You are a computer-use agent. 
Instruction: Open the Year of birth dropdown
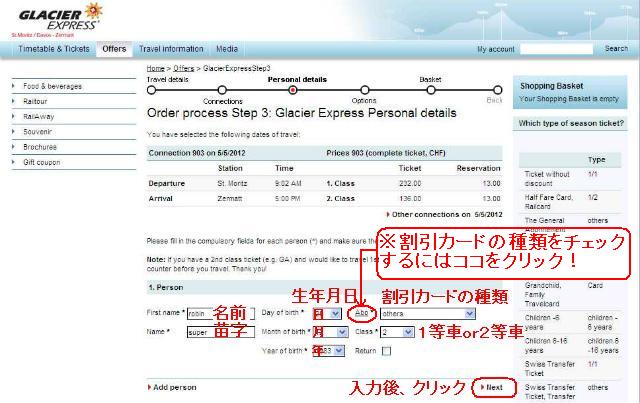pos(329,351)
